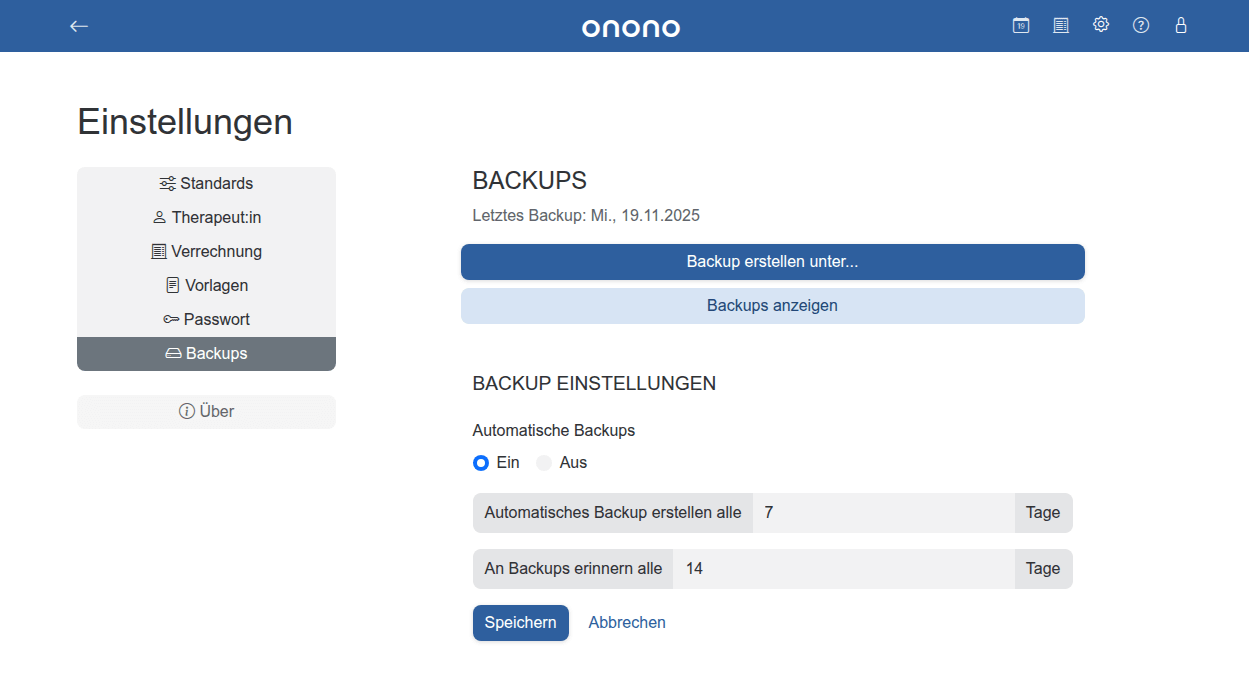Open Backups anzeigen
This screenshot has width=1249, height=695.
(772, 305)
